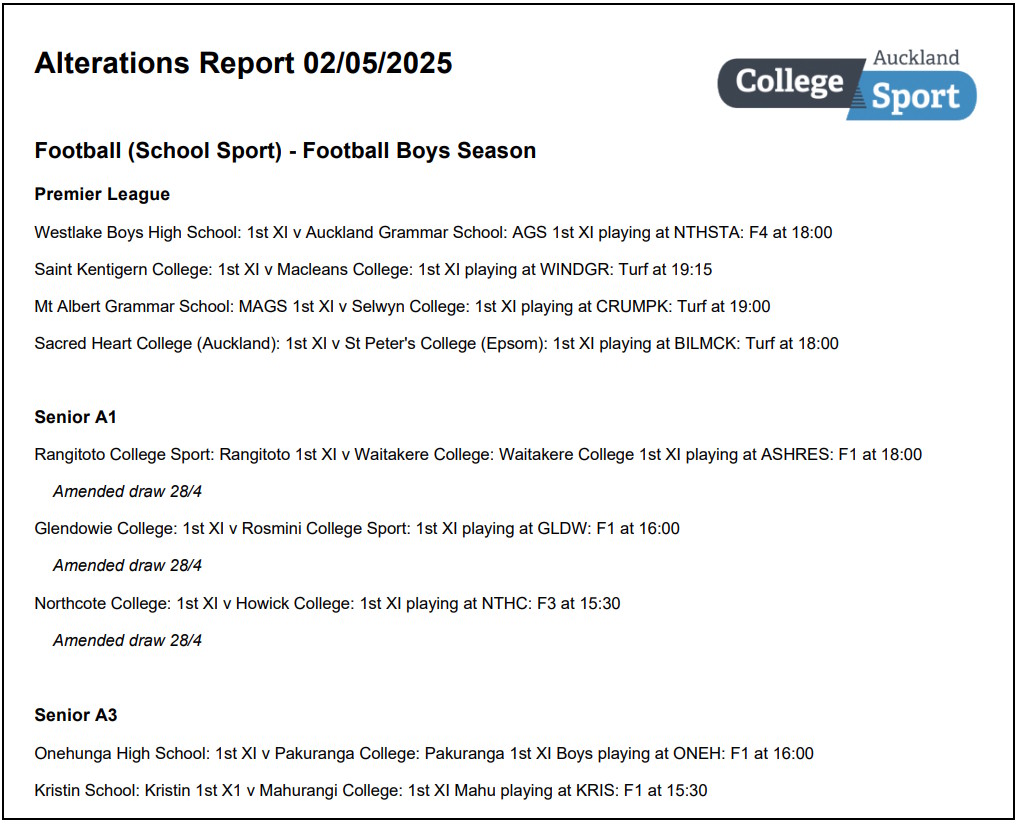Viewport: 1019px width, 824px height.
Task: Click the word College in the logo
Action: [x=790, y=83]
